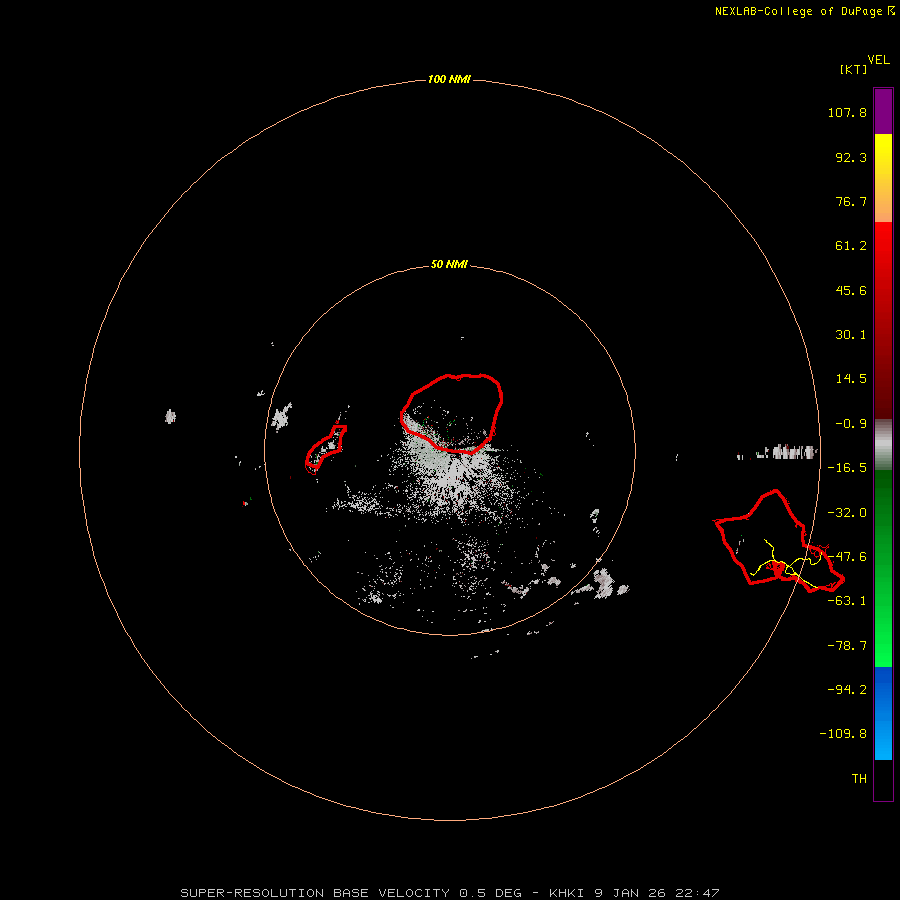
Task: Pick the green segment of the color bar
Action: click(883, 568)
